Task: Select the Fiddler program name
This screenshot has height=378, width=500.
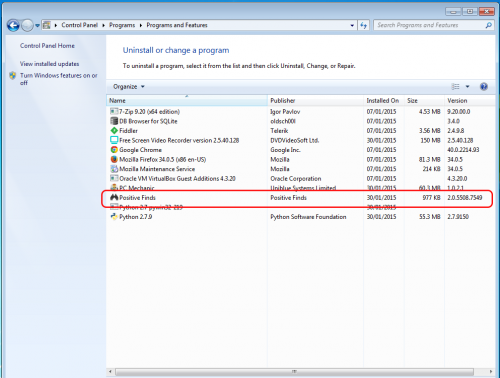Action: tap(128, 131)
